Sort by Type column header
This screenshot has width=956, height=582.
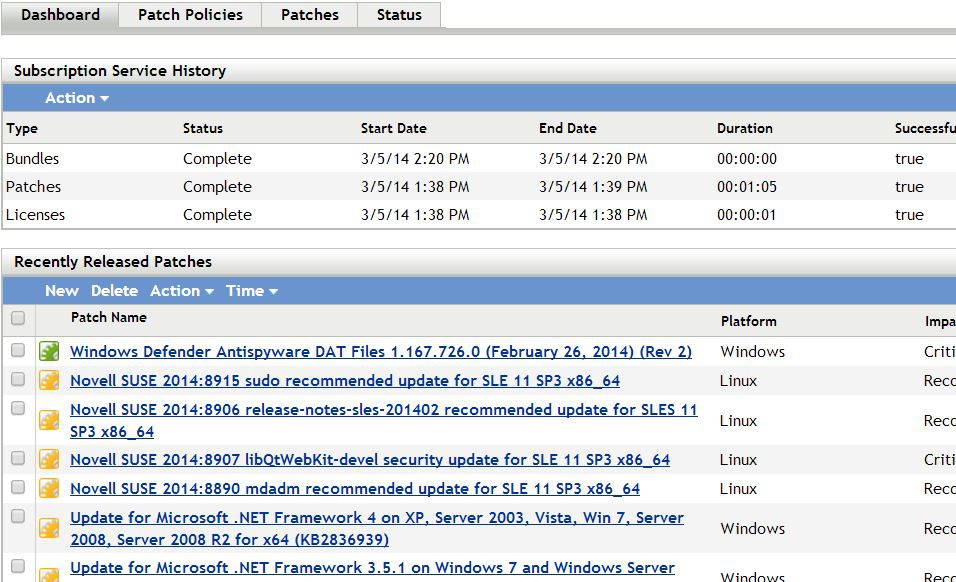(22, 129)
